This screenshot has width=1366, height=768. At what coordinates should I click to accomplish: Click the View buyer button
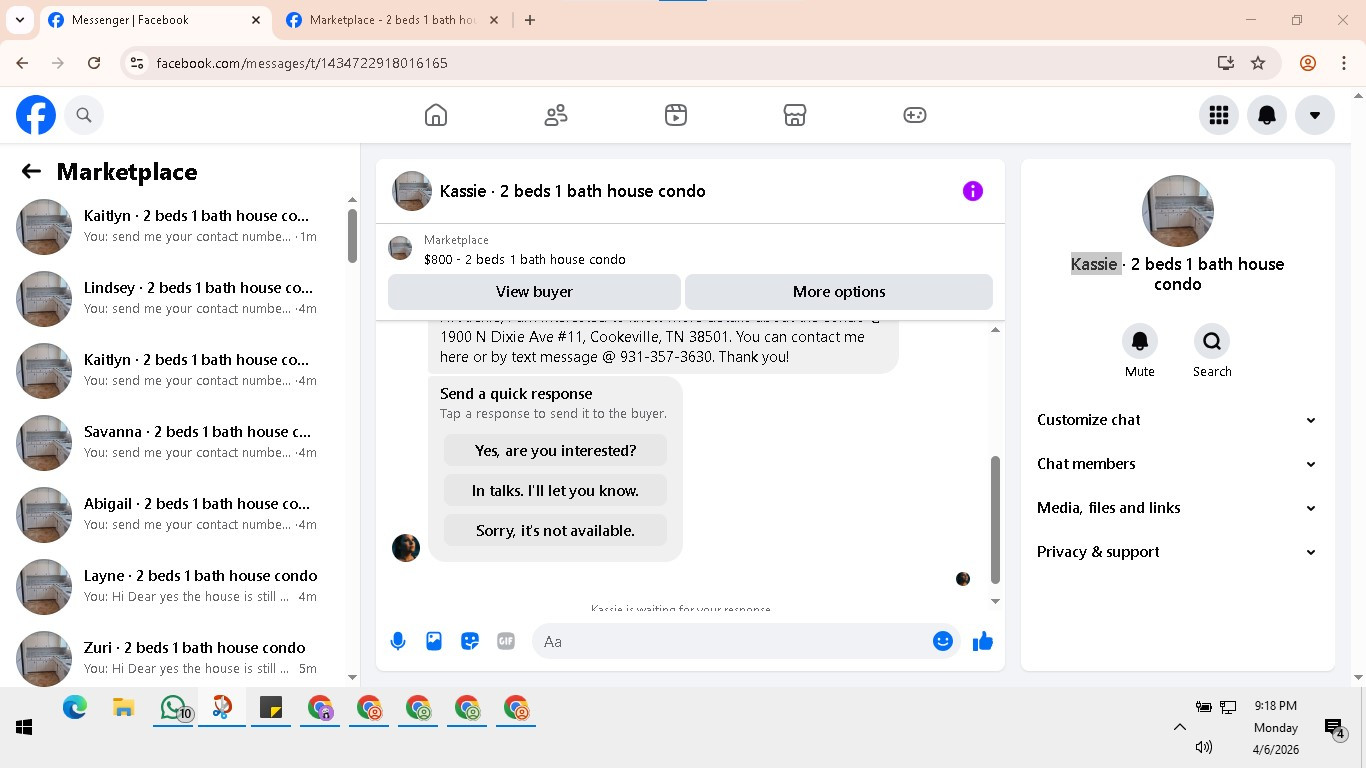(534, 292)
